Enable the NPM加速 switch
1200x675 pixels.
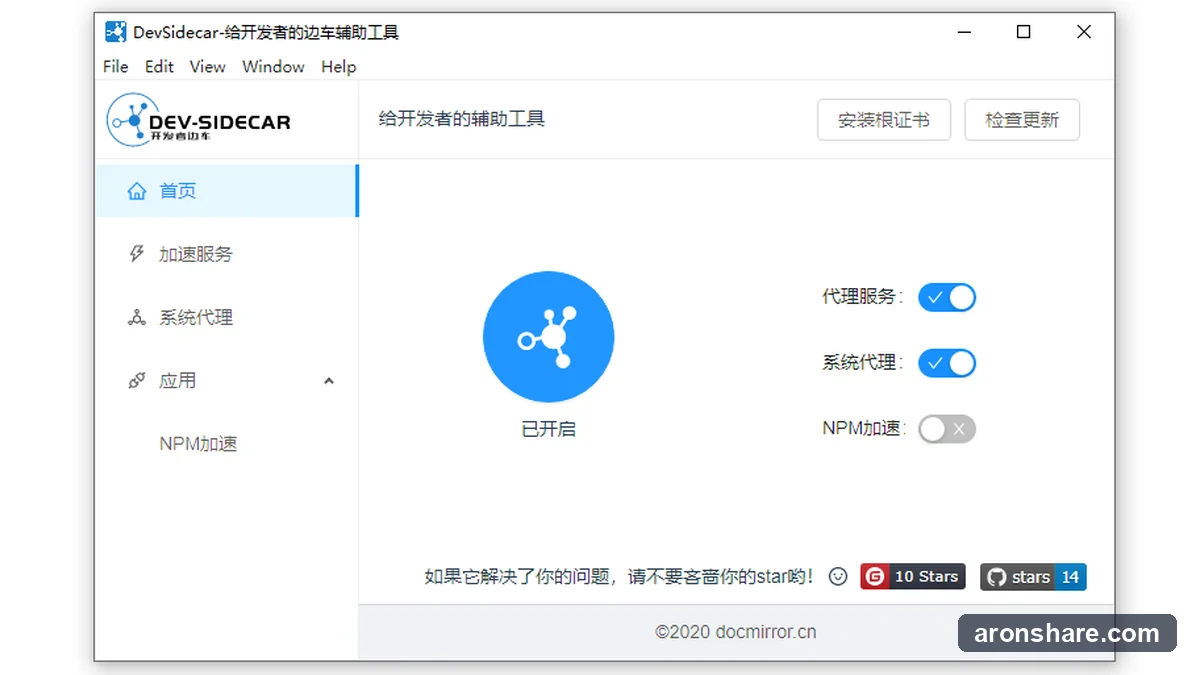point(947,430)
